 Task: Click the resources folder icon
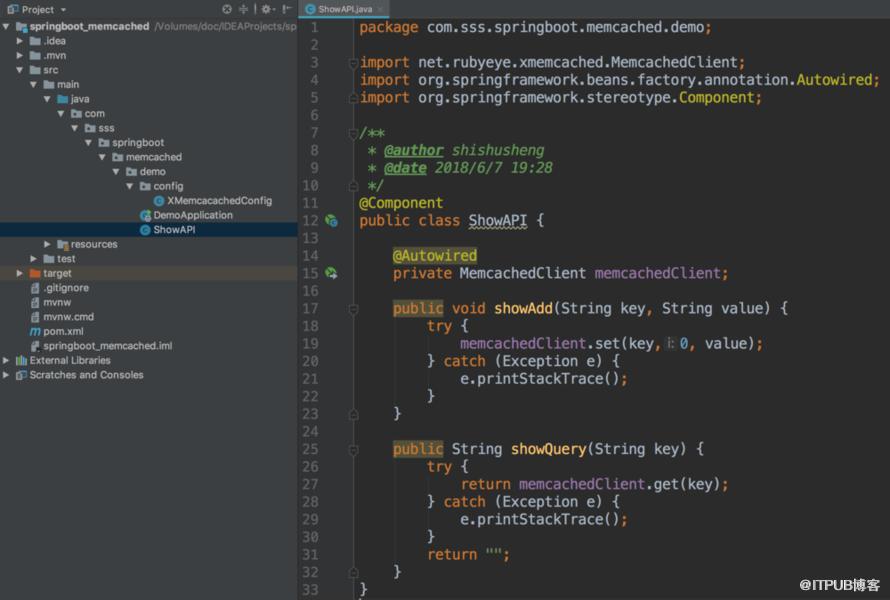62,245
